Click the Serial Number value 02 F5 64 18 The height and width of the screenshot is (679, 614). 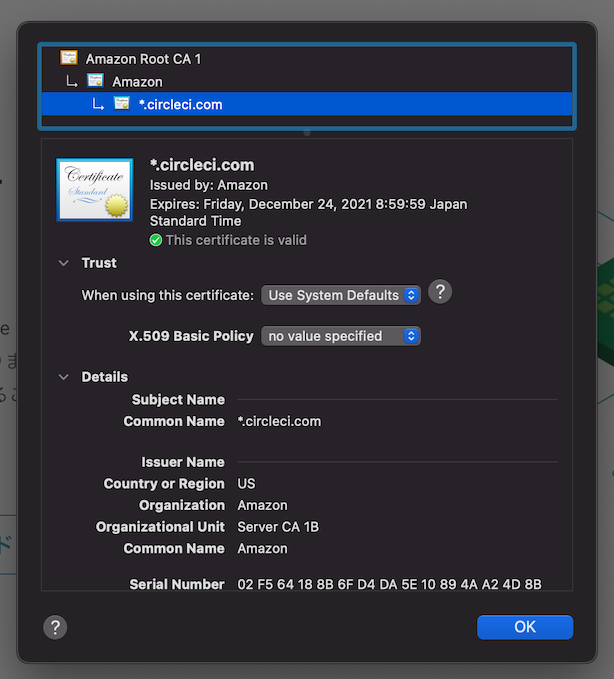click(x=389, y=584)
